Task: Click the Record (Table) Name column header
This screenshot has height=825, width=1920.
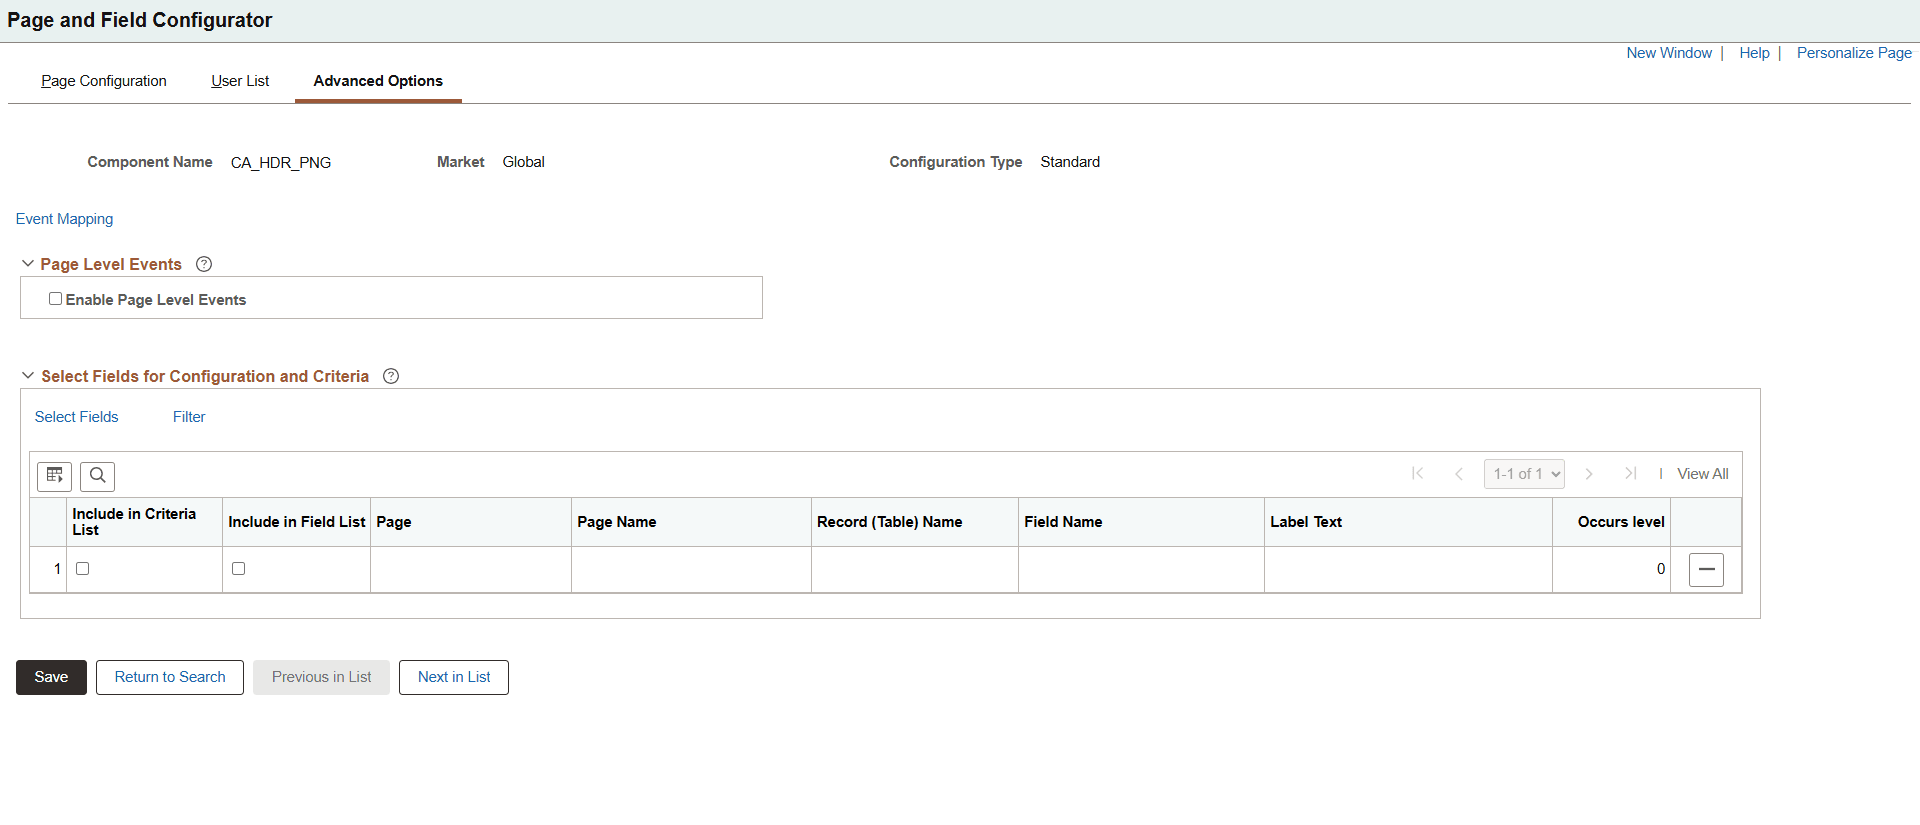Action: (890, 522)
